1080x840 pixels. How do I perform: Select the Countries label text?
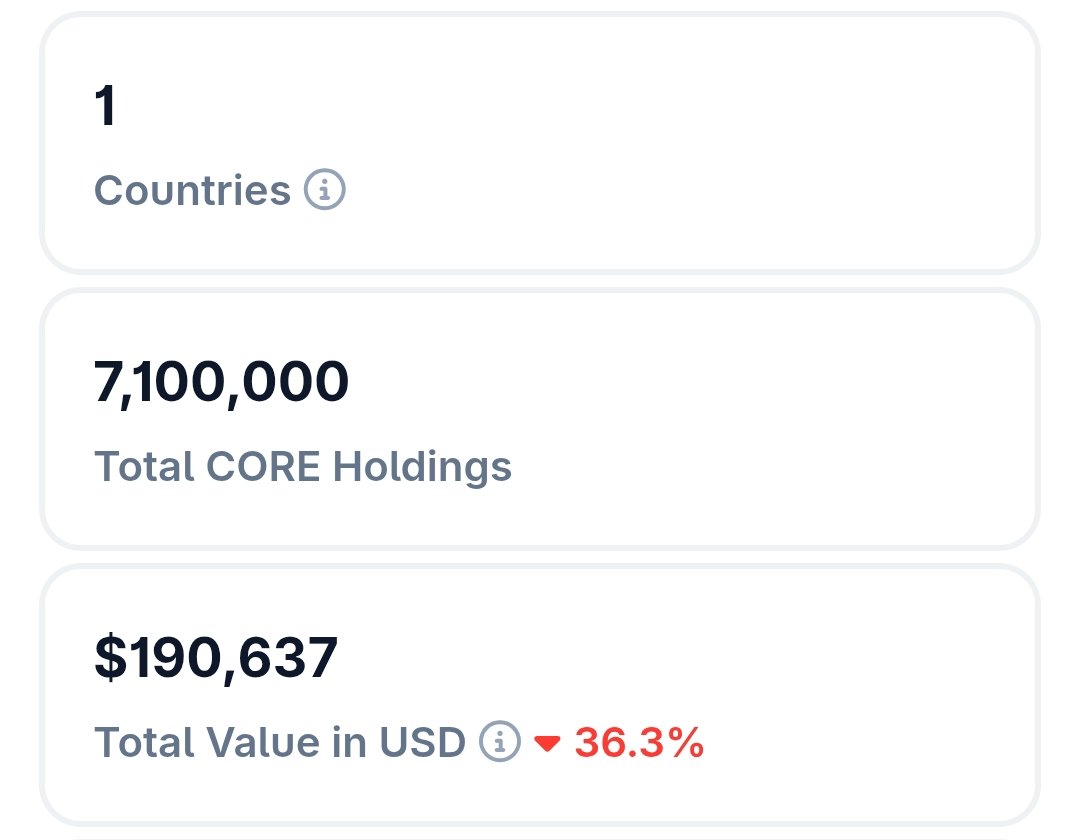point(192,190)
